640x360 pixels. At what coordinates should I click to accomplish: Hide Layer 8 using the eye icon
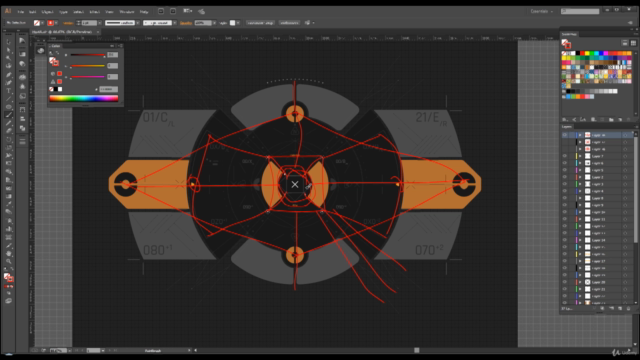click(x=565, y=198)
